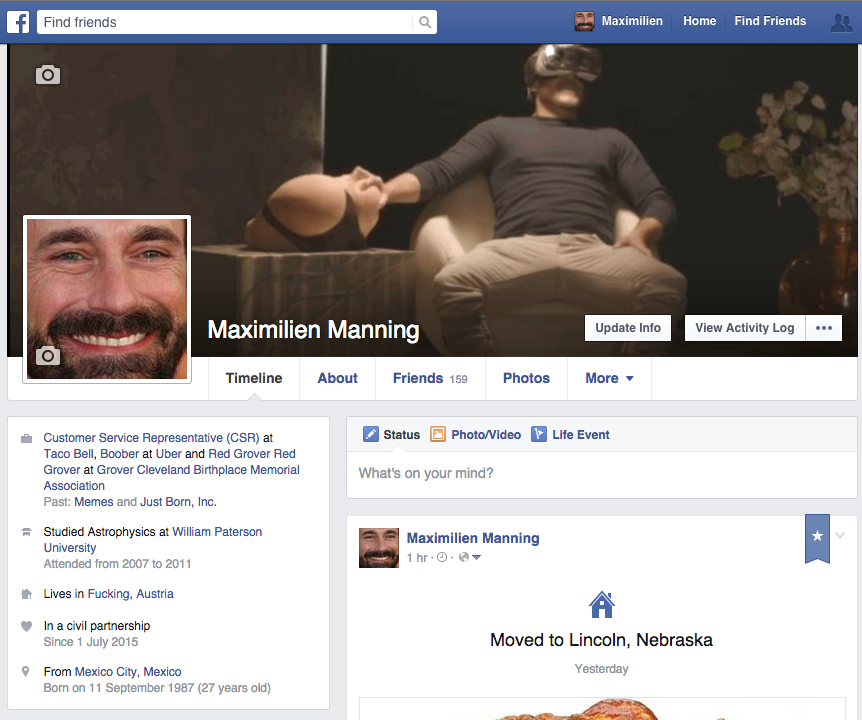Click the star bookmark on the post

pos(817,539)
